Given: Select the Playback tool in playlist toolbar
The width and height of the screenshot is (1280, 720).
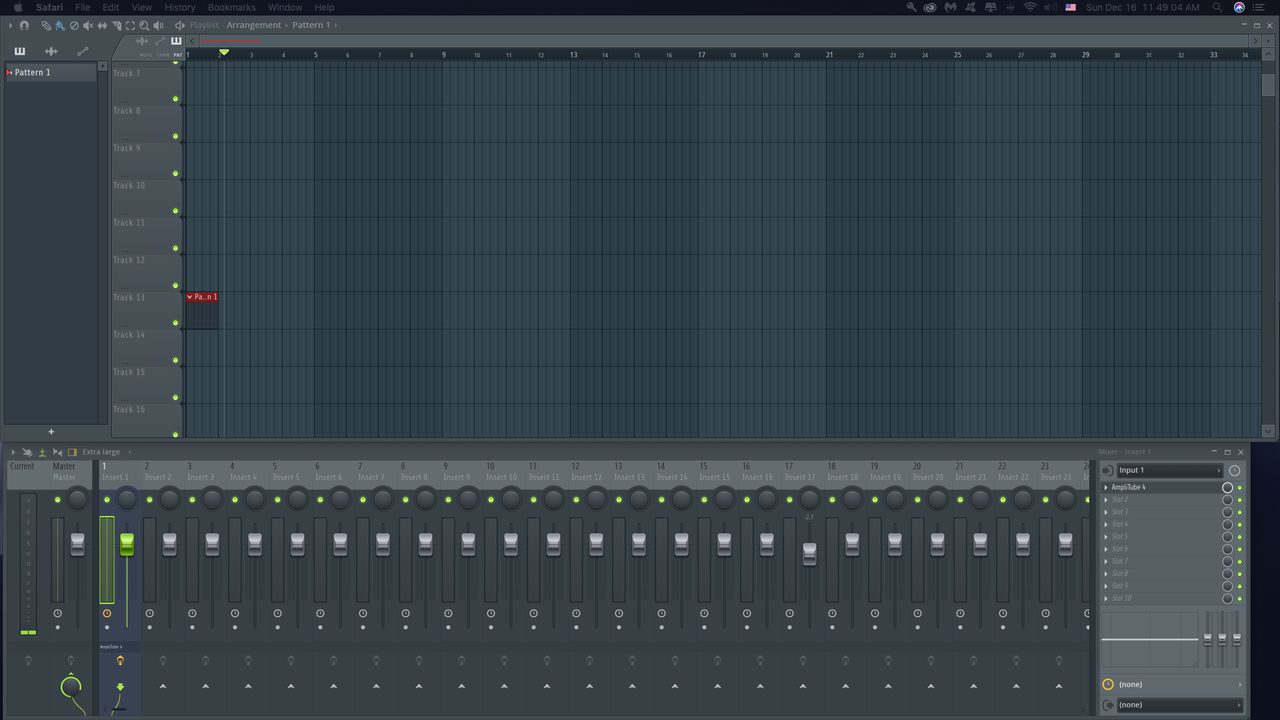Looking at the screenshot, I should (x=158, y=25).
